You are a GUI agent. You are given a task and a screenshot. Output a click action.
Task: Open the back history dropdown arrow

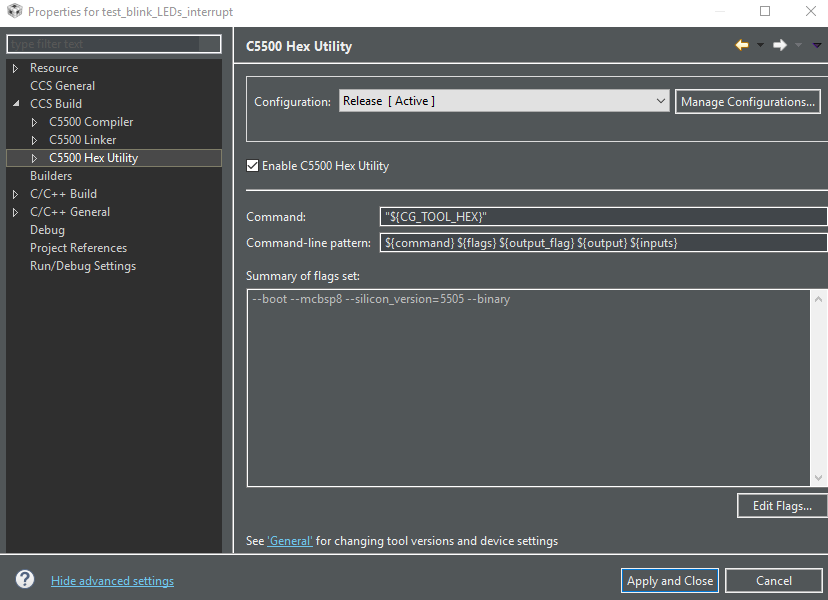pyautogui.click(x=760, y=45)
